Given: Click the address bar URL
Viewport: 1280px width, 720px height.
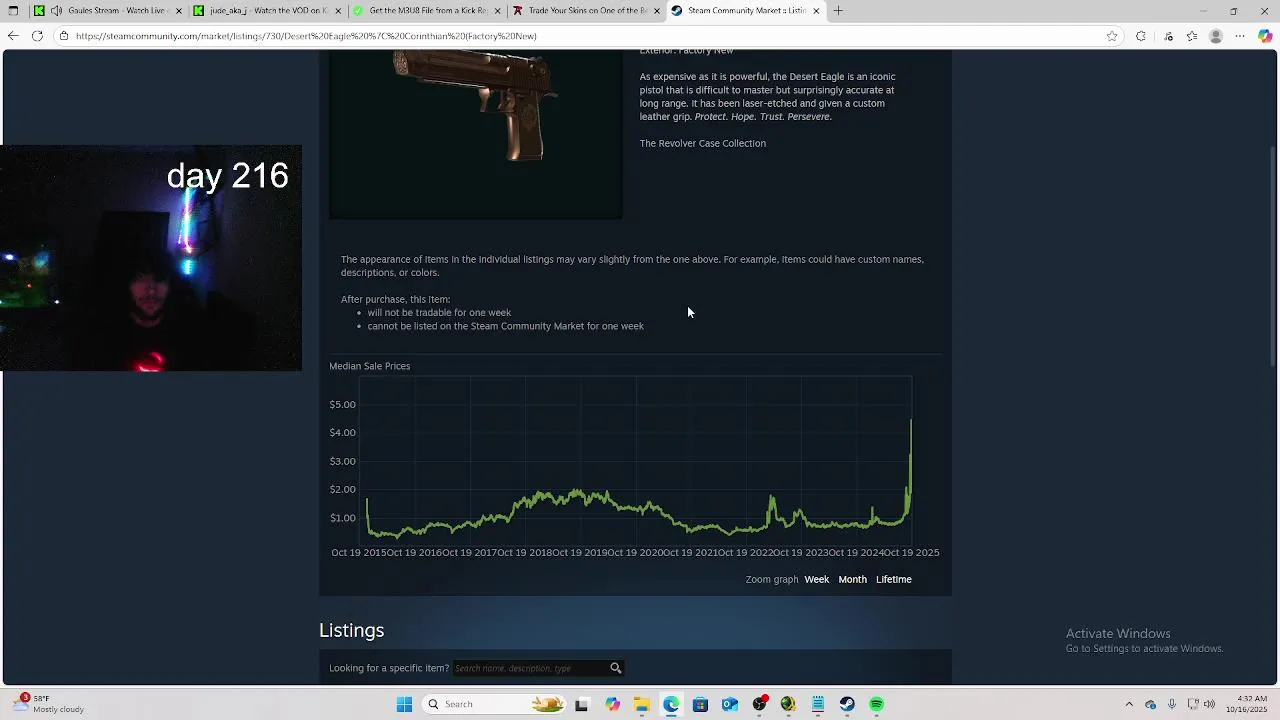Looking at the screenshot, I should pyautogui.click(x=306, y=36).
